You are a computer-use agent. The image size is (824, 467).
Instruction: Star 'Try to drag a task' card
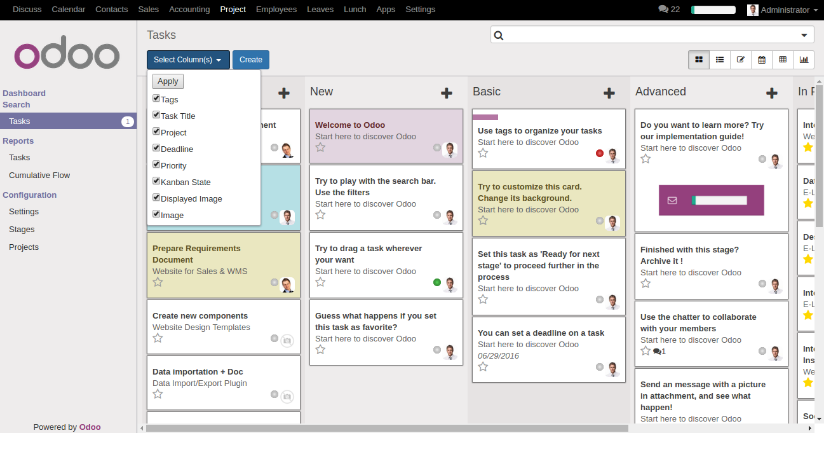pyautogui.click(x=320, y=282)
